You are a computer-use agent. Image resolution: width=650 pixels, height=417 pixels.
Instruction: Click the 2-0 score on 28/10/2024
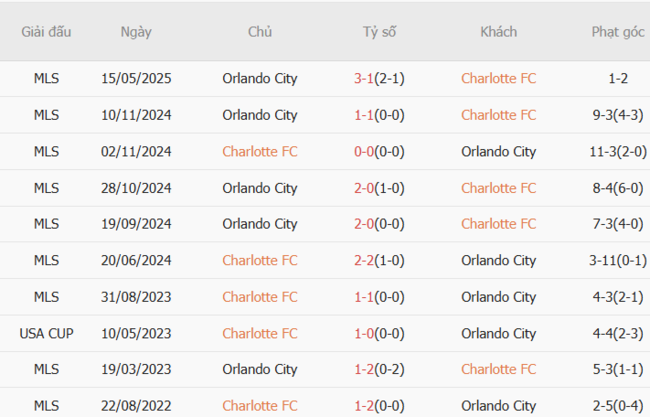click(x=365, y=188)
